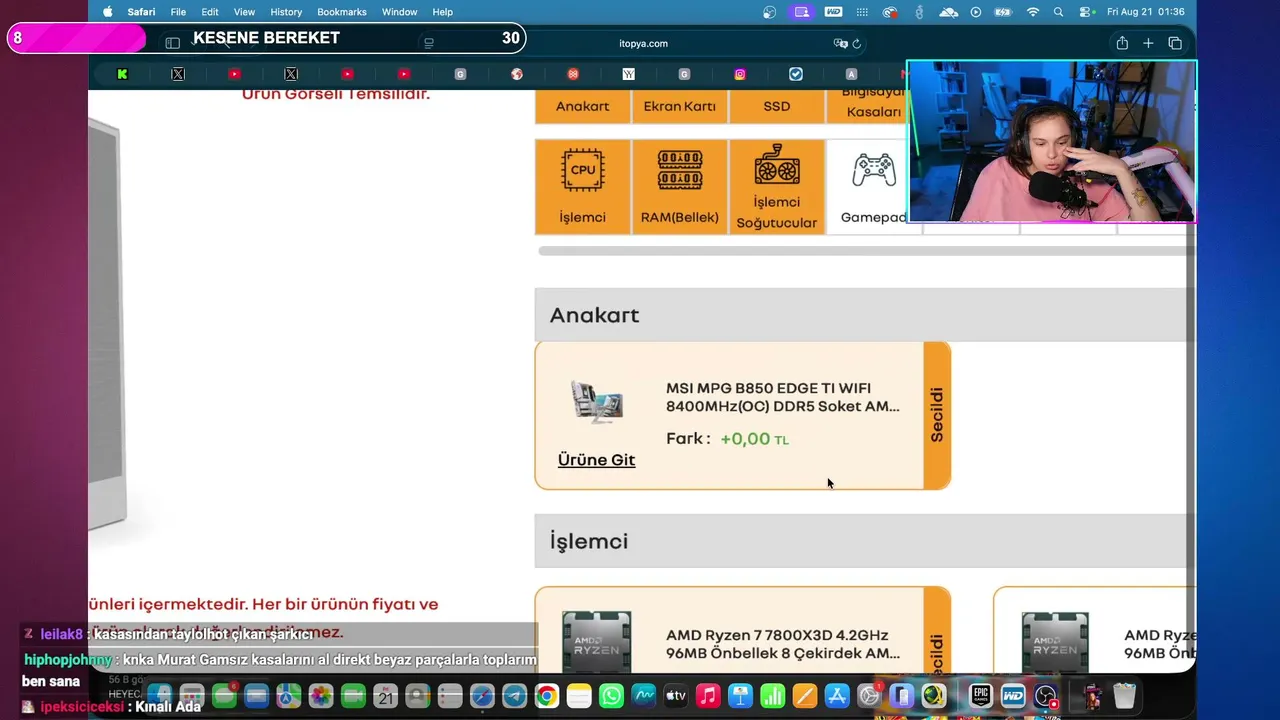The height and width of the screenshot is (720, 1280).
Task: Open the Help menu
Action: [x=442, y=12]
